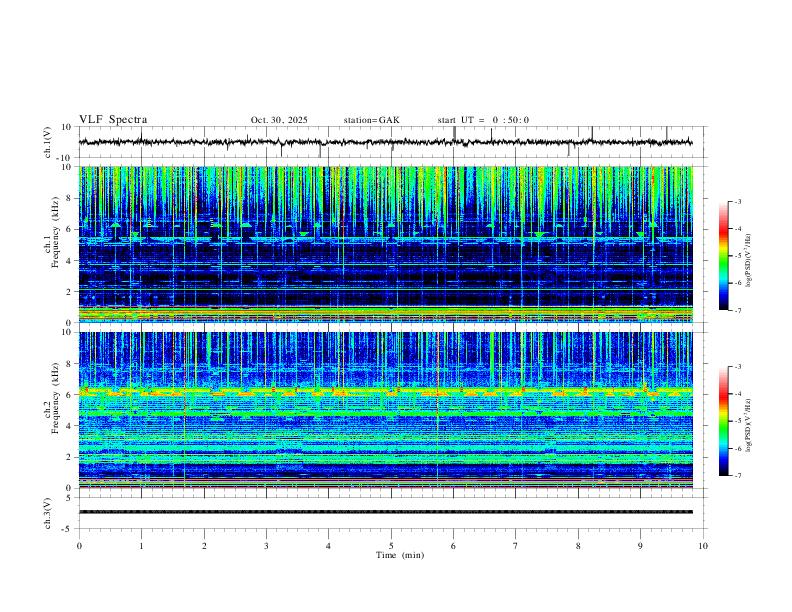
Task: Click the "station=GAK" header label
Action: [371, 120]
